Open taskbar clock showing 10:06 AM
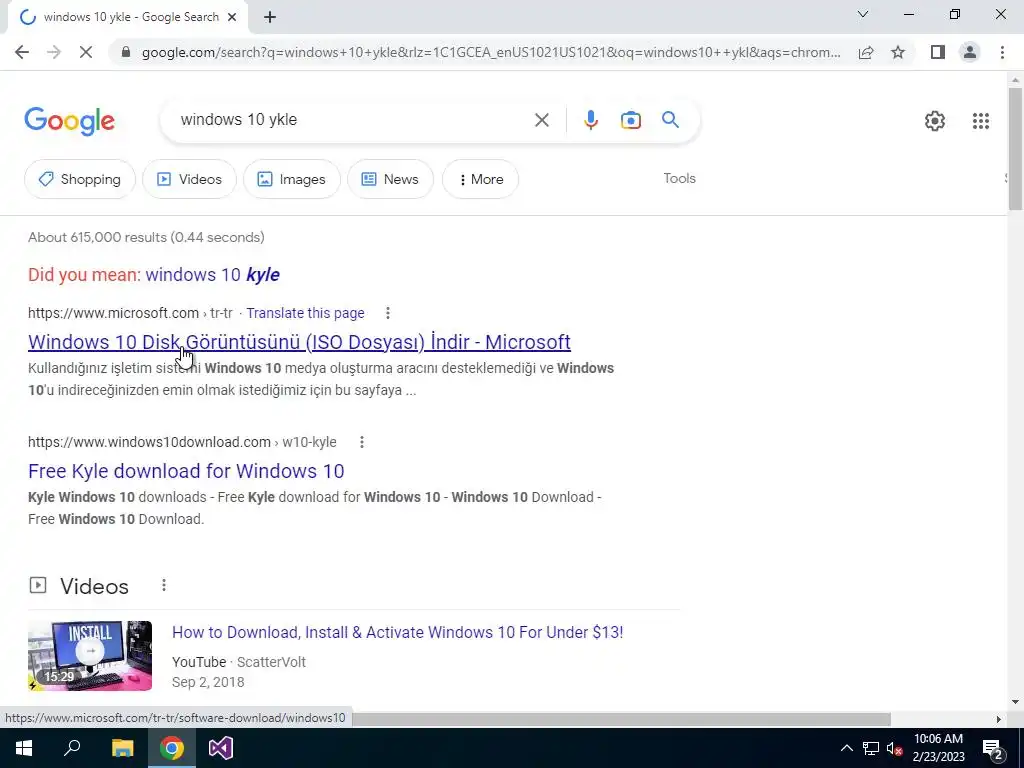Image resolution: width=1024 pixels, height=768 pixels. click(938, 748)
